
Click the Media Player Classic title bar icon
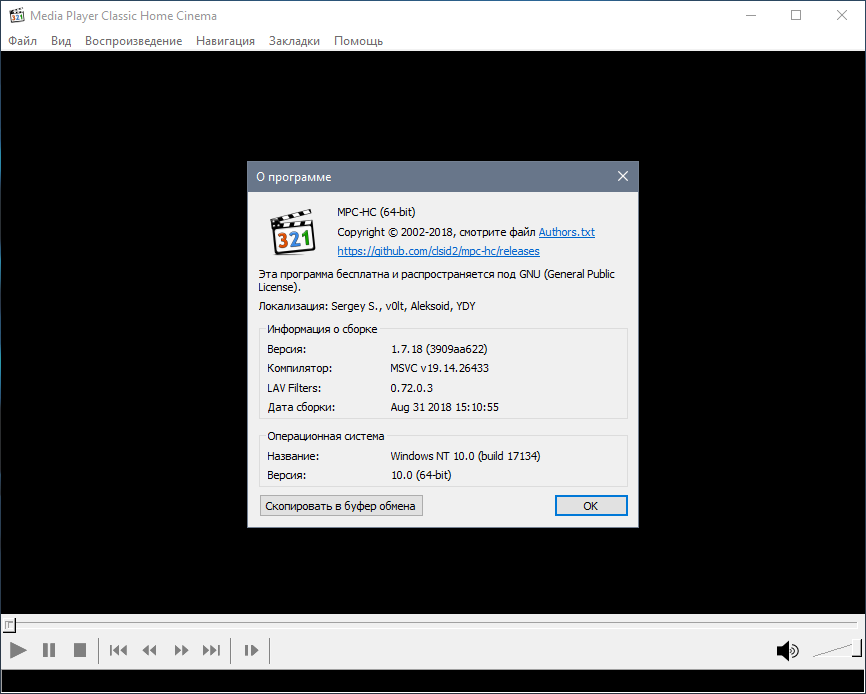pyautogui.click(x=17, y=15)
